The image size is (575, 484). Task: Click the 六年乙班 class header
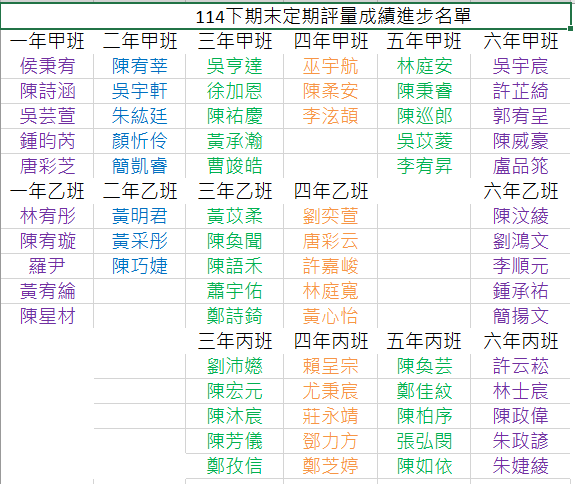coord(520,191)
